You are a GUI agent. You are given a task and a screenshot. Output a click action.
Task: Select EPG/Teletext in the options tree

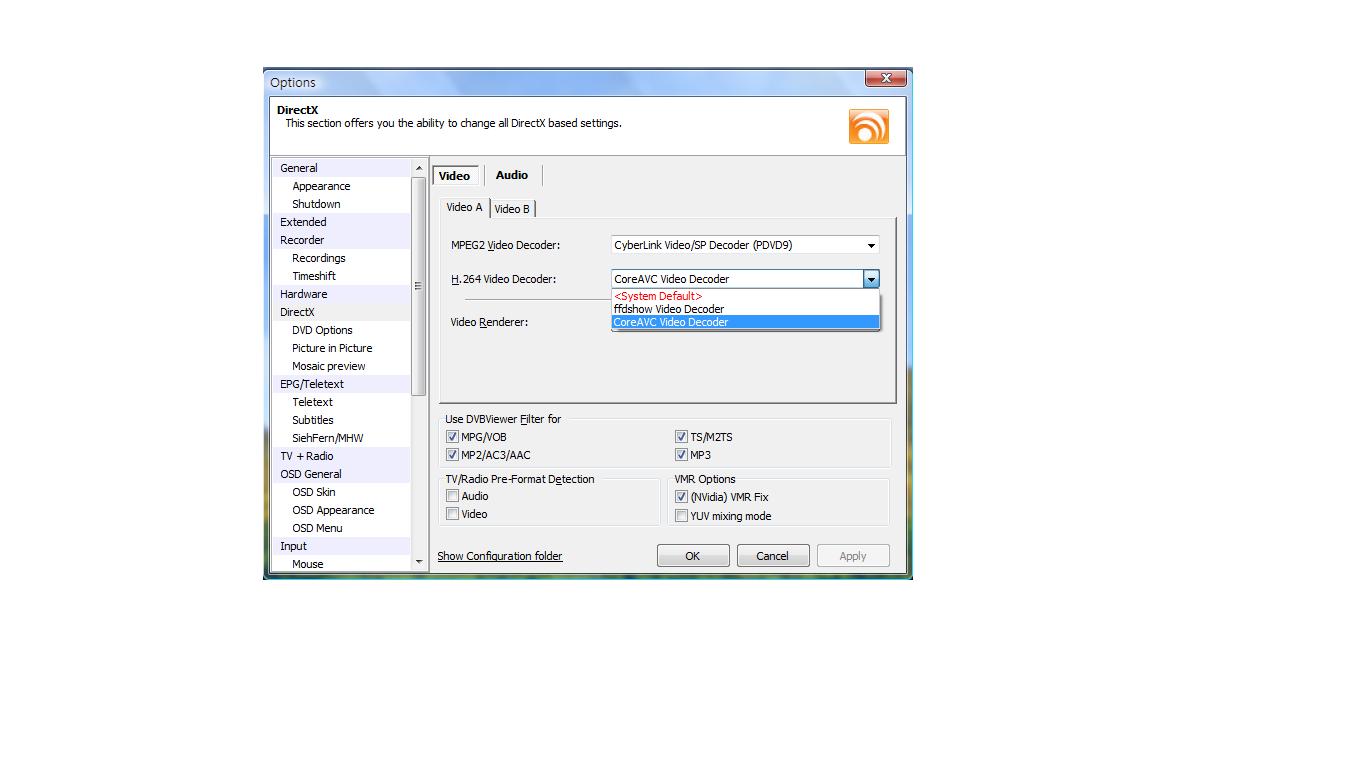(312, 384)
